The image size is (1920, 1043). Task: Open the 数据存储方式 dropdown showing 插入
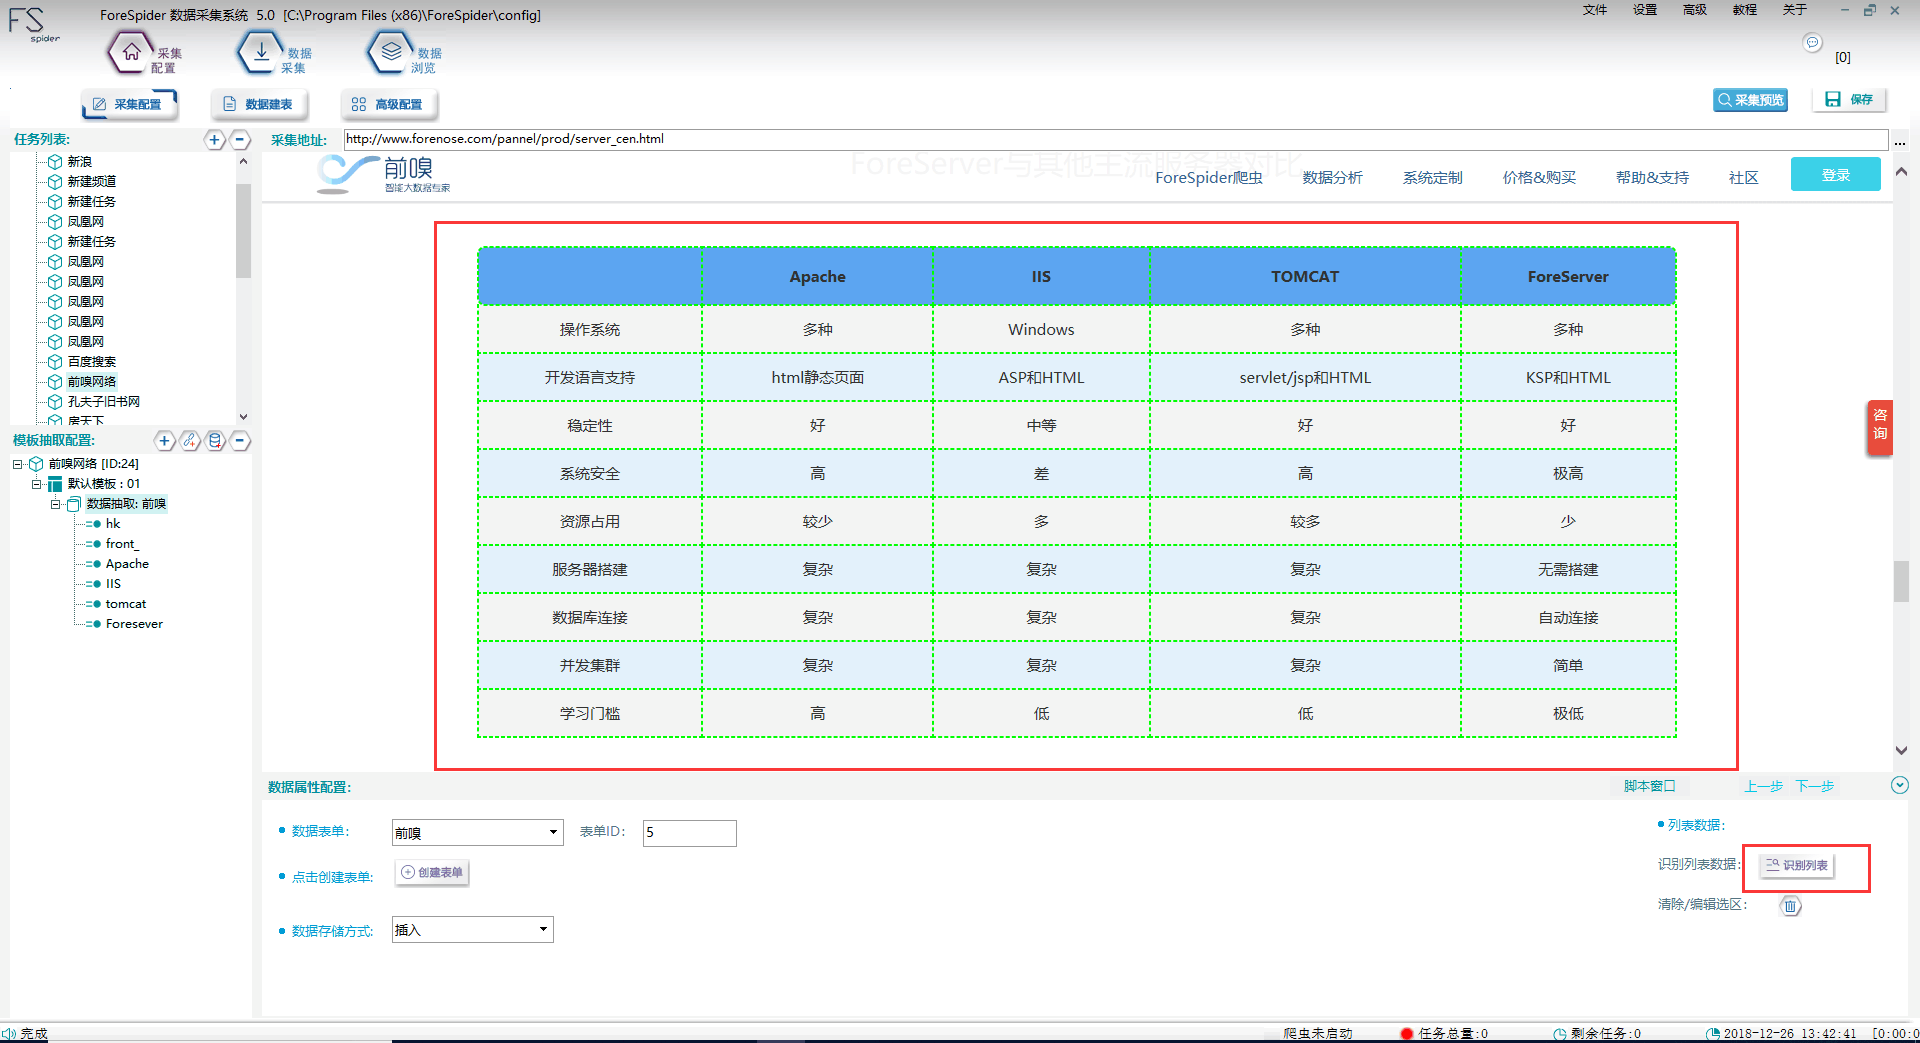point(473,930)
